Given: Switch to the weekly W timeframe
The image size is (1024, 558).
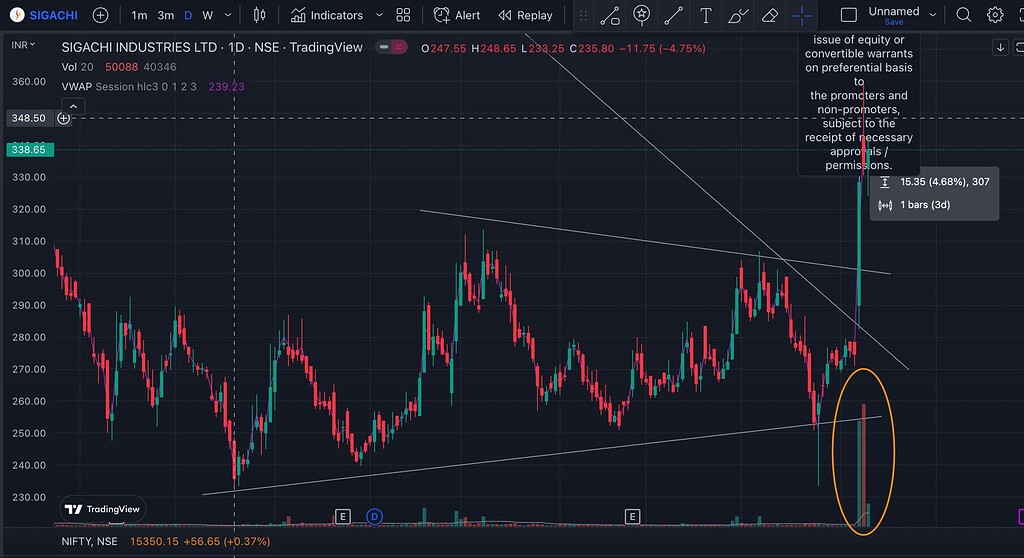Looking at the screenshot, I should pos(207,15).
